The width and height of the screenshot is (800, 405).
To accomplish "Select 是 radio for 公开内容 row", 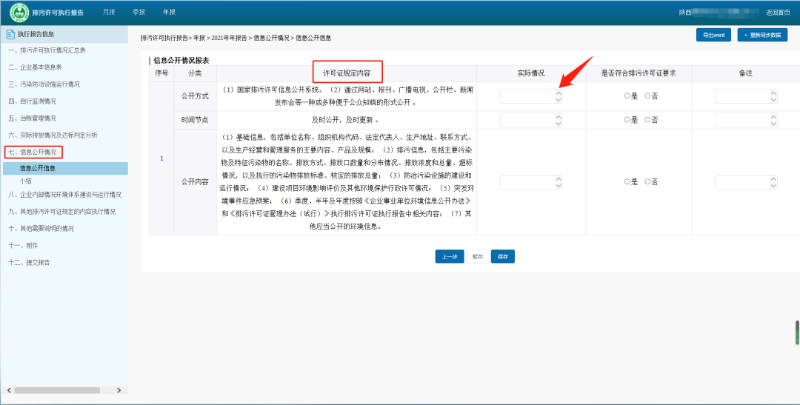I will click(x=627, y=182).
